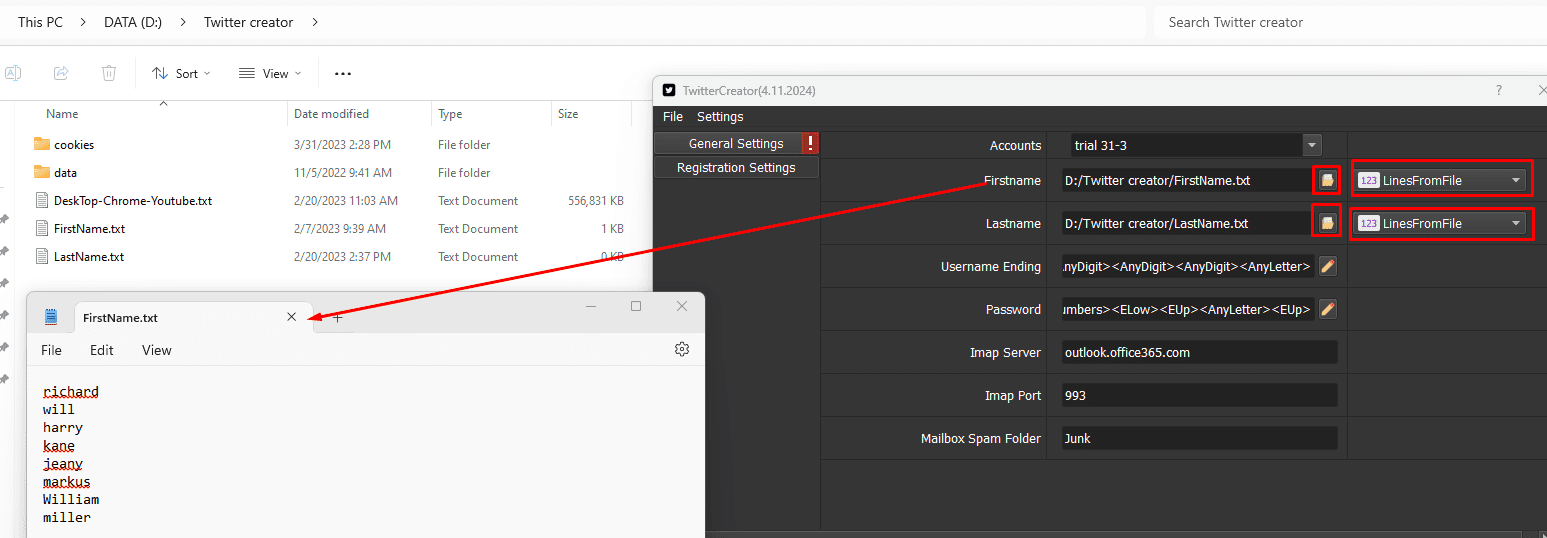Click the Explorer delete trash icon

[x=109, y=73]
